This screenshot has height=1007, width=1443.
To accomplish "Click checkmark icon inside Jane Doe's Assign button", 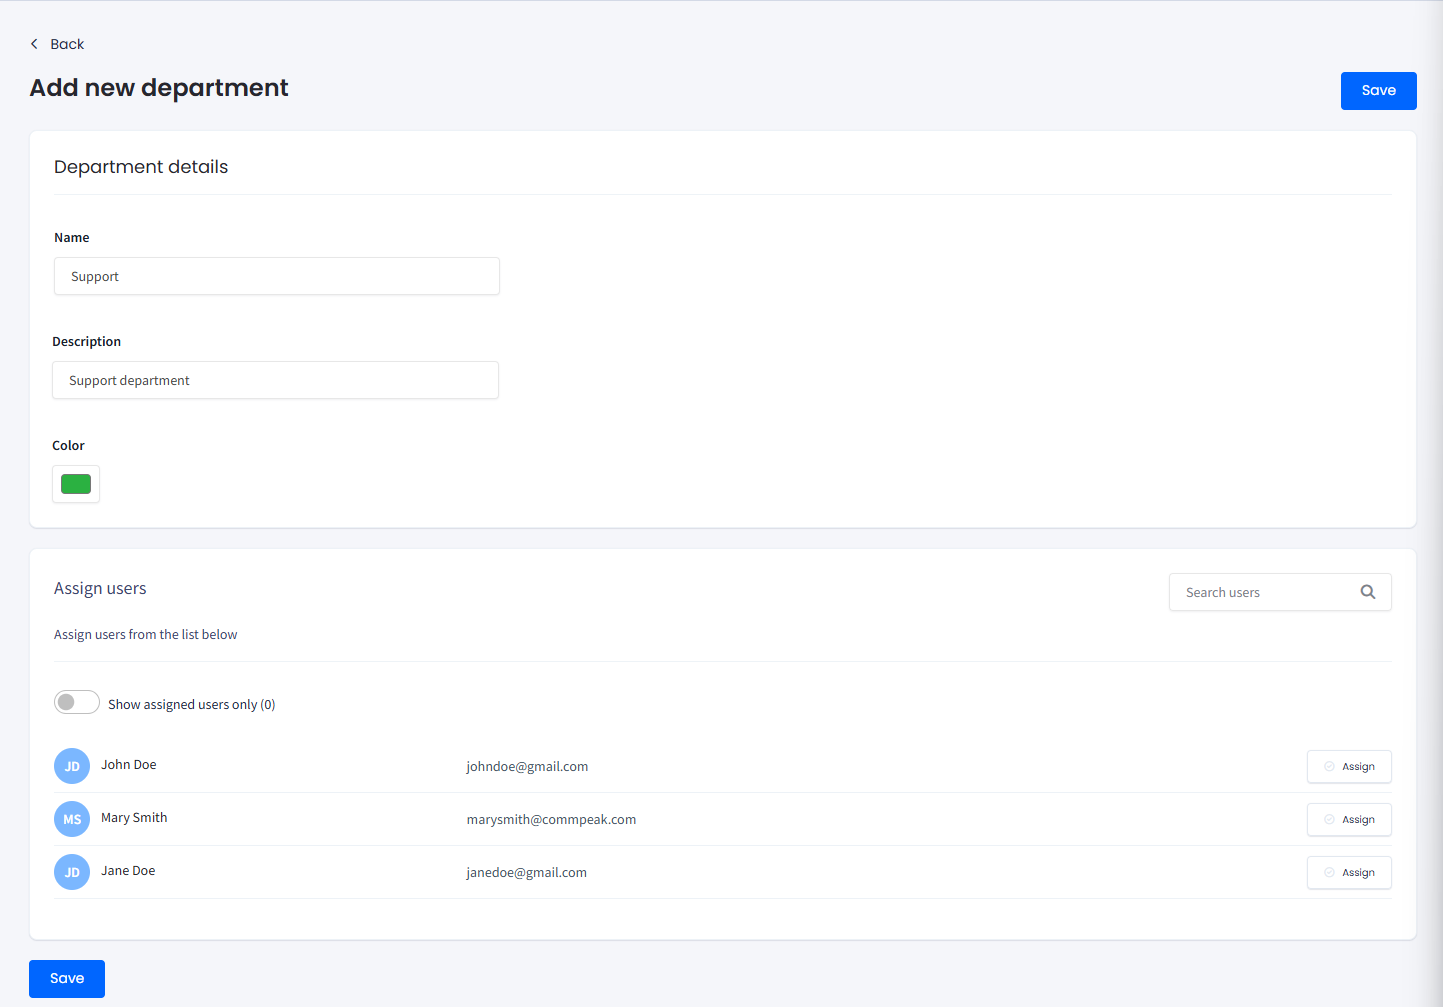I will [x=1330, y=872].
